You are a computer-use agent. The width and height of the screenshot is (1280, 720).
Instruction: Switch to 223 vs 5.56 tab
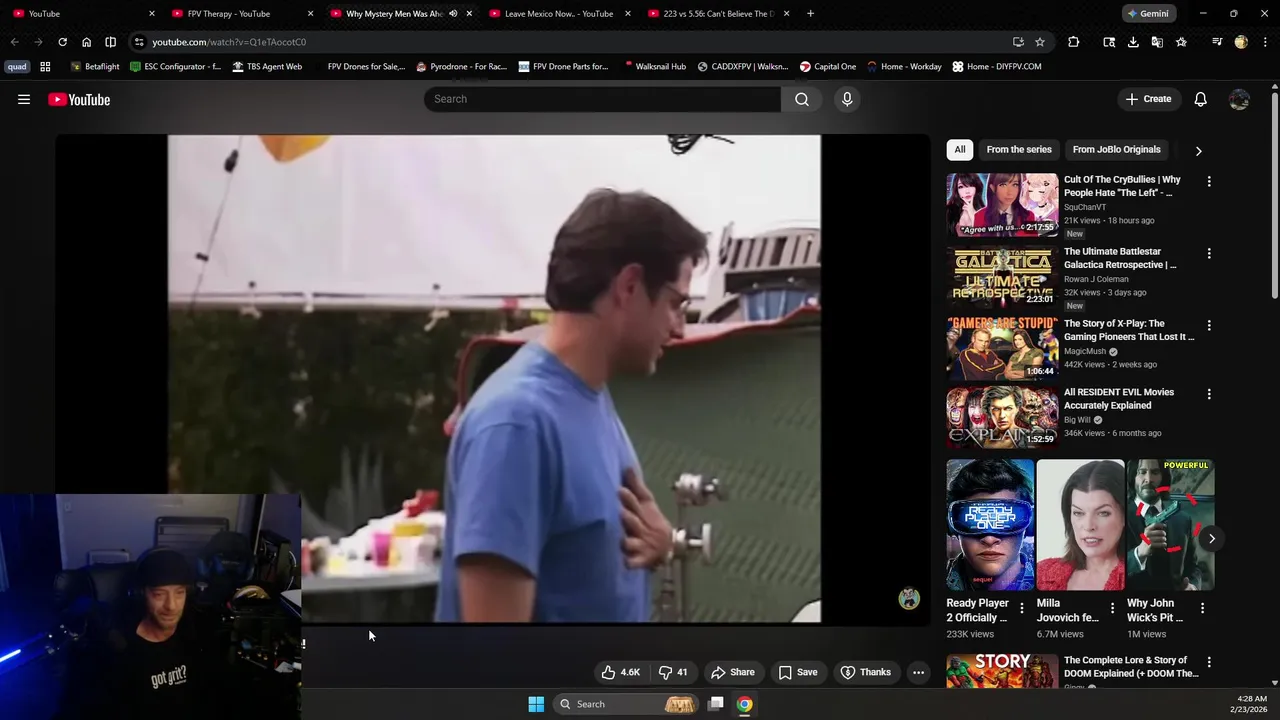(x=718, y=14)
